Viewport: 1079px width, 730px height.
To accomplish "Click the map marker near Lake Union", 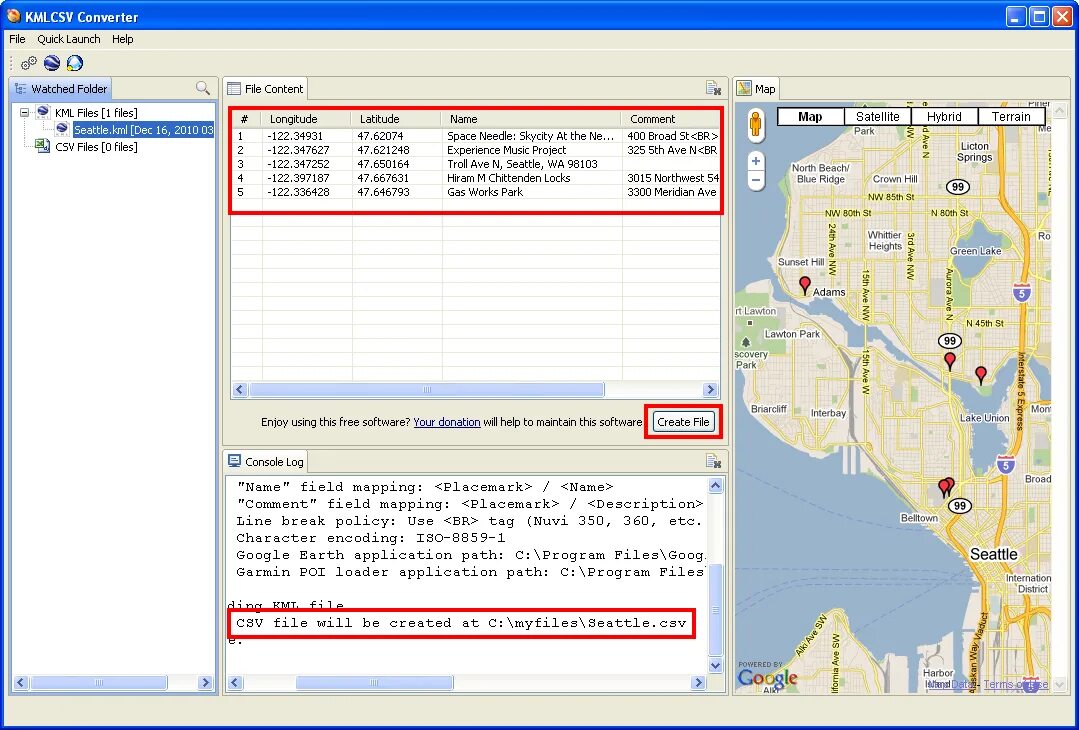I will tap(981, 375).
